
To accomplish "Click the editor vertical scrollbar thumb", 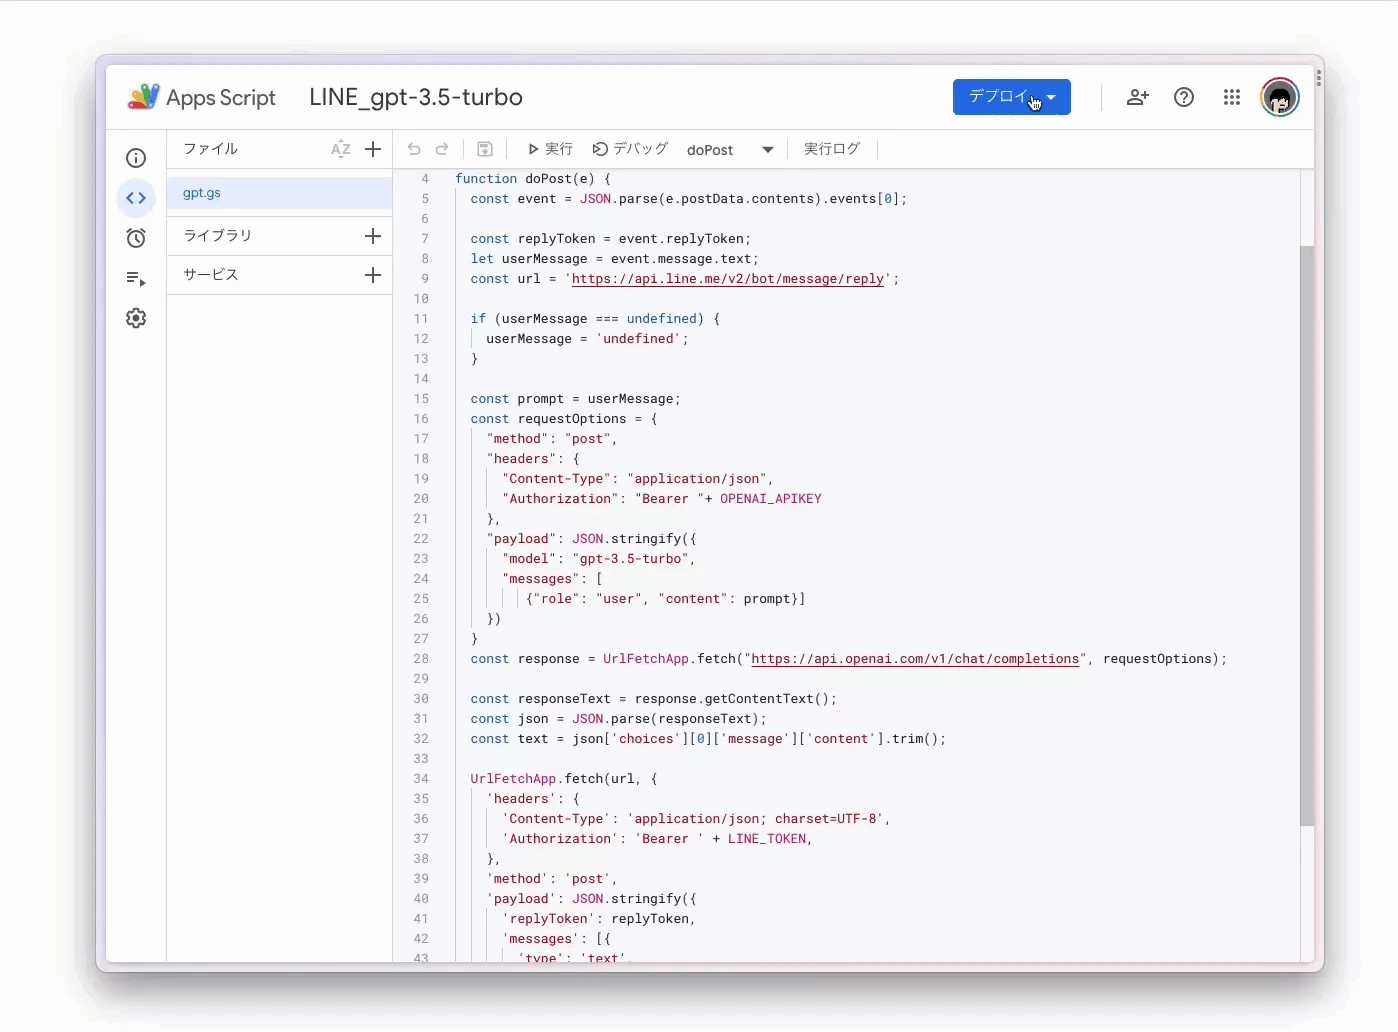I will (1306, 535).
